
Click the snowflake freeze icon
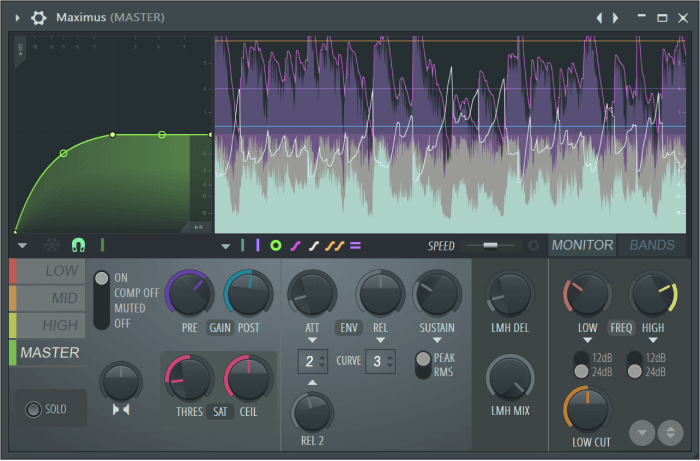point(51,245)
